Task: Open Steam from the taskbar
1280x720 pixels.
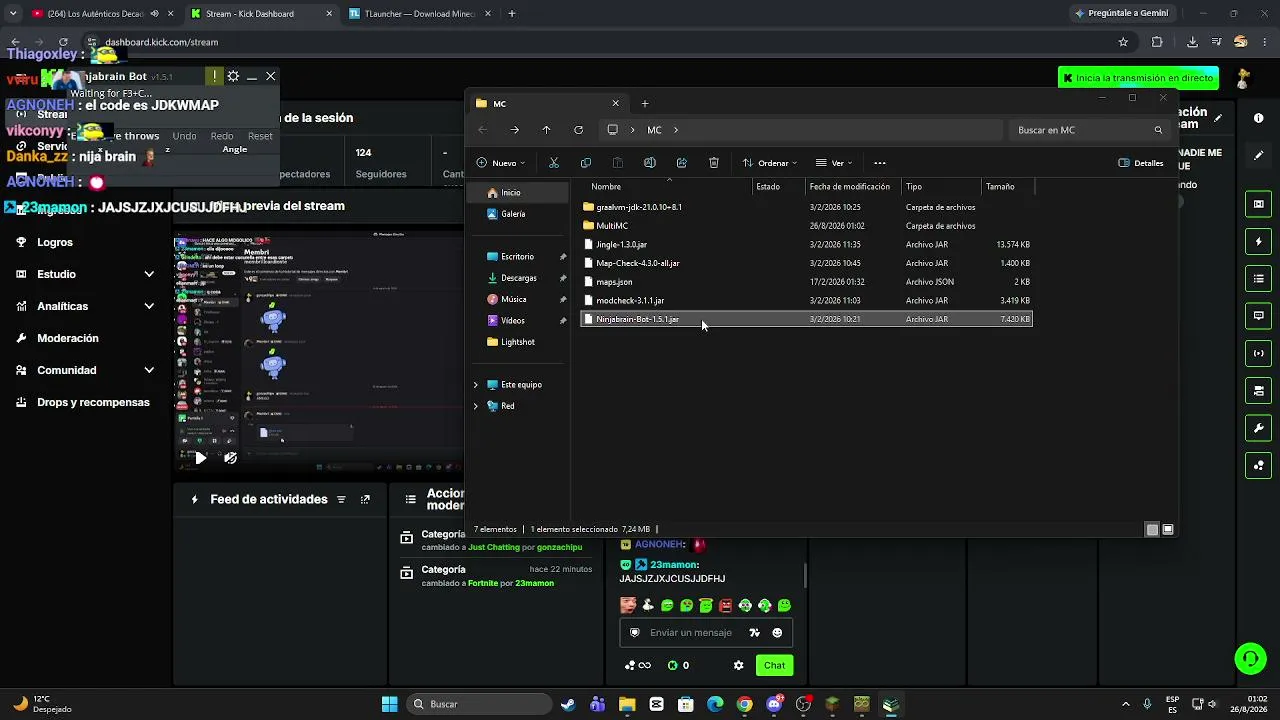Action: 568,704
